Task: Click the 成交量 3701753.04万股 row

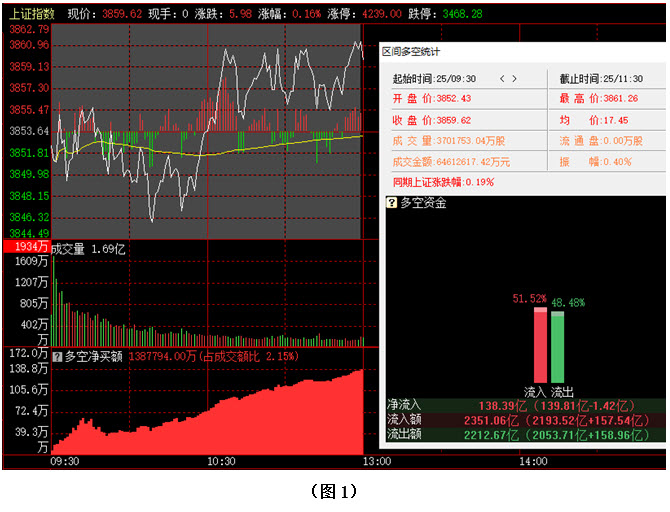Action: click(x=449, y=141)
